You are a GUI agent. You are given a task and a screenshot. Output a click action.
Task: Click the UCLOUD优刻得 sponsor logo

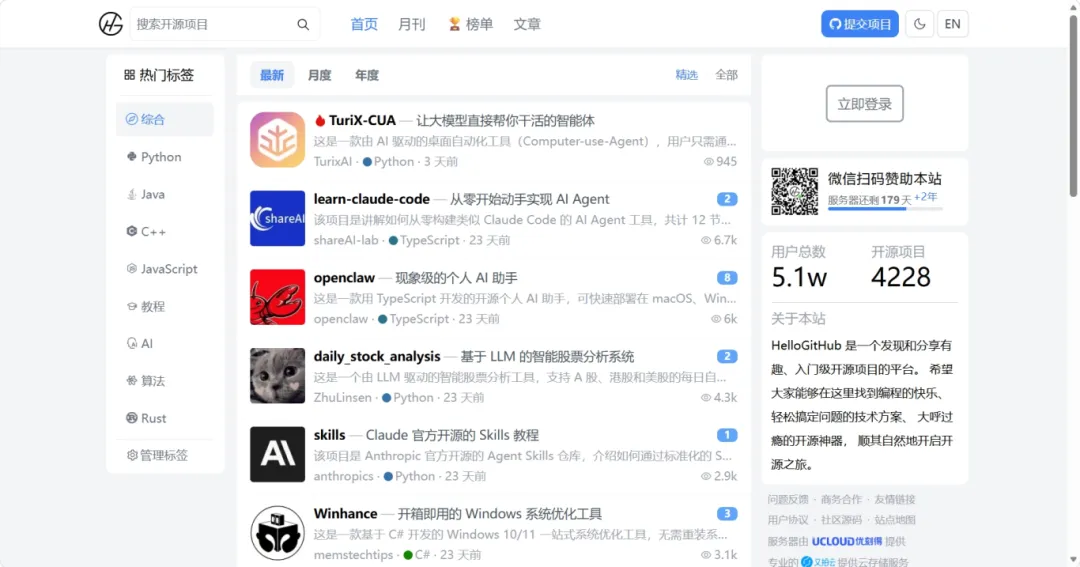pos(847,542)
